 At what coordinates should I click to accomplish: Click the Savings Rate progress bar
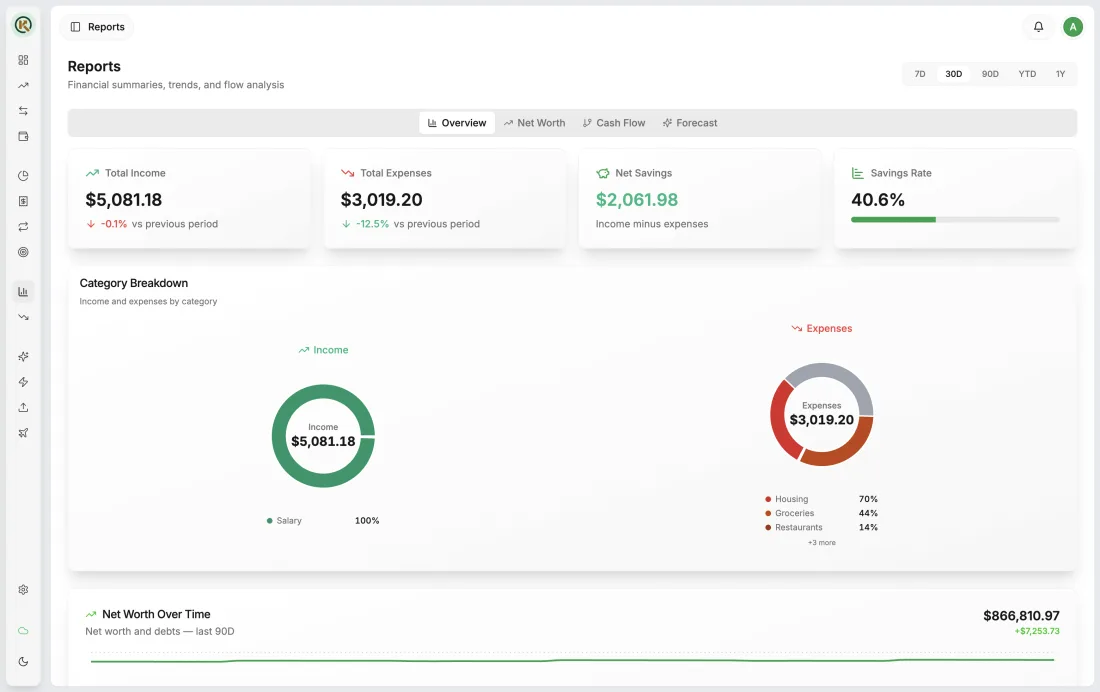point(955,220)
